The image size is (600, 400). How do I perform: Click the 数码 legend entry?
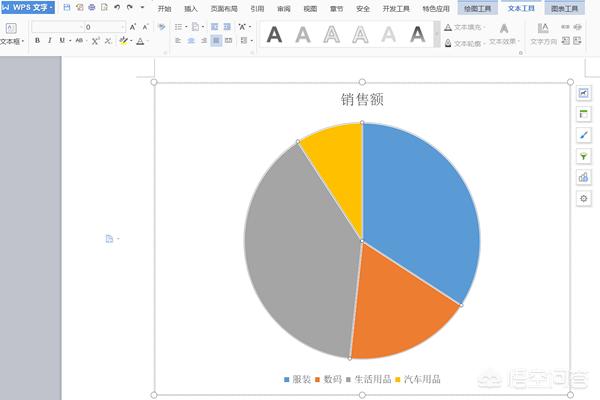[329, 379]
